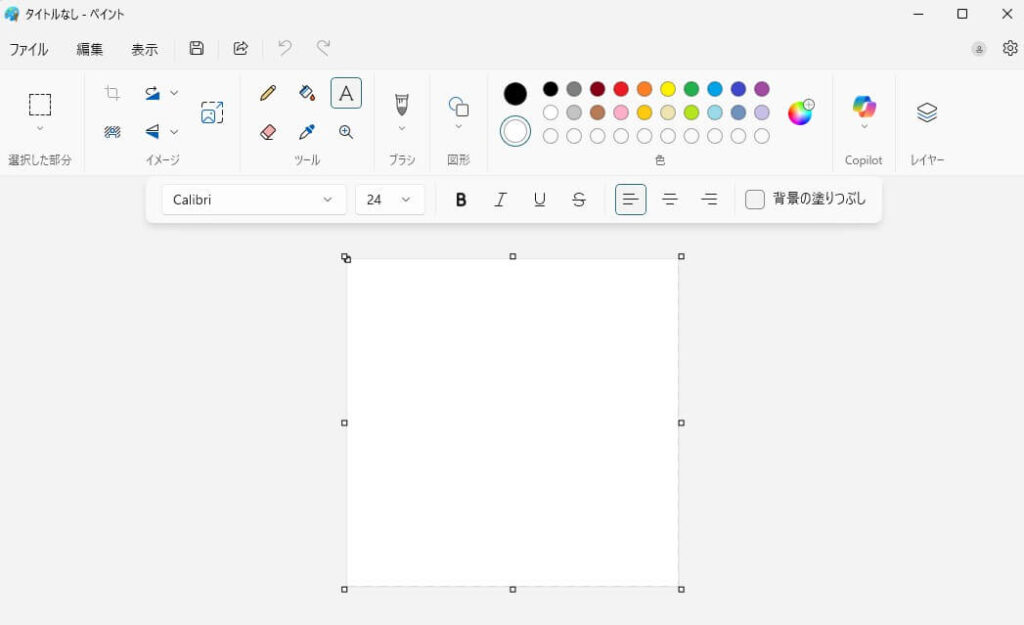Image resolution: width=1024 pixels, height=625 pixels.
Task: Open the Calibri font dropdown
Action: click(x=254, y=200)
